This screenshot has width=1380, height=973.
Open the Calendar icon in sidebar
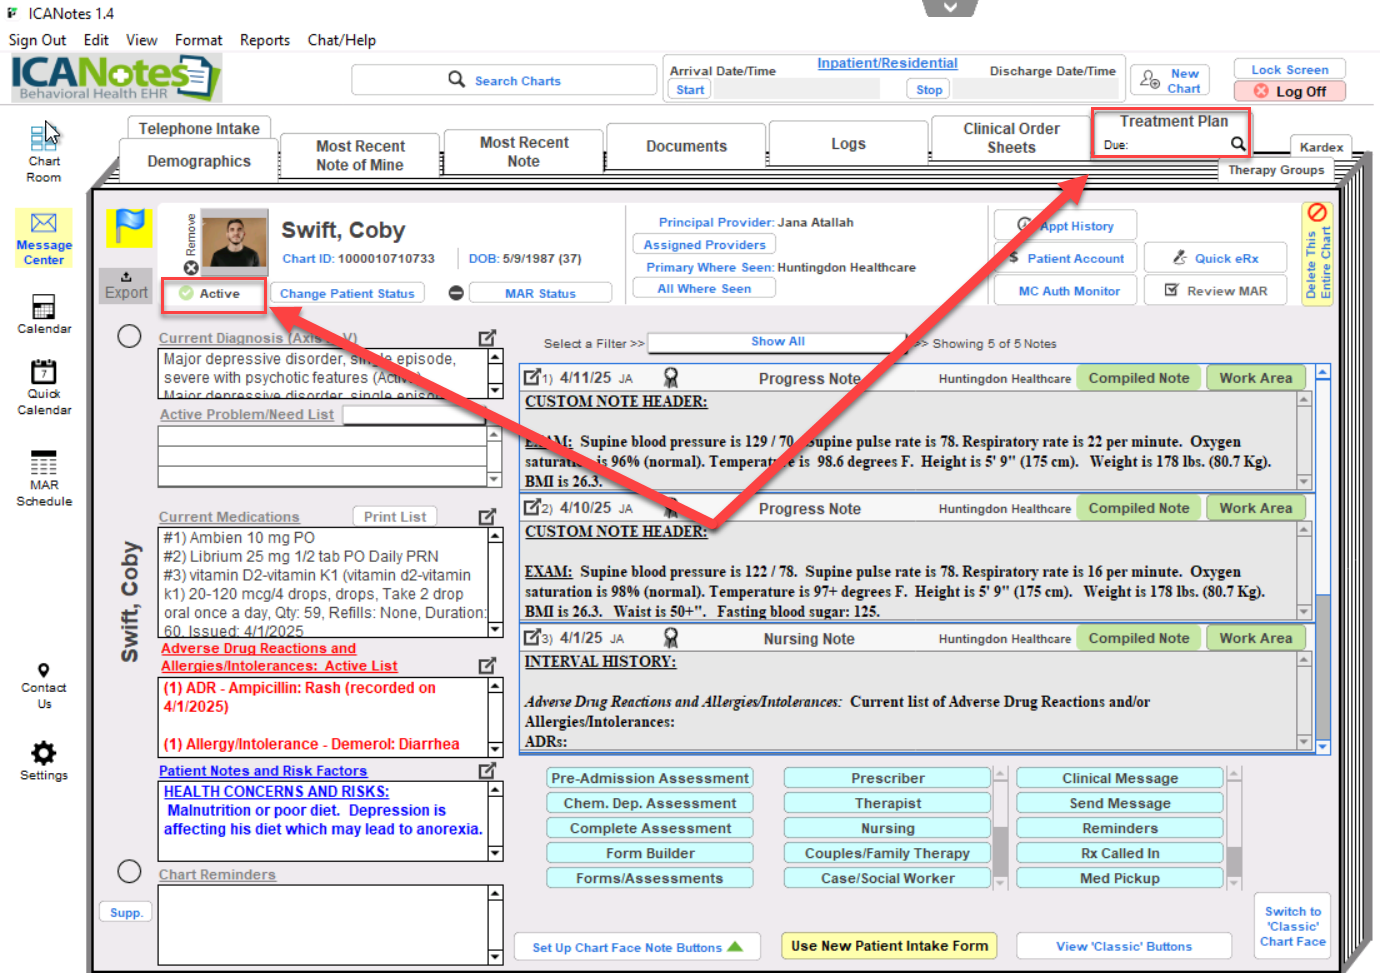pos(44,306)
